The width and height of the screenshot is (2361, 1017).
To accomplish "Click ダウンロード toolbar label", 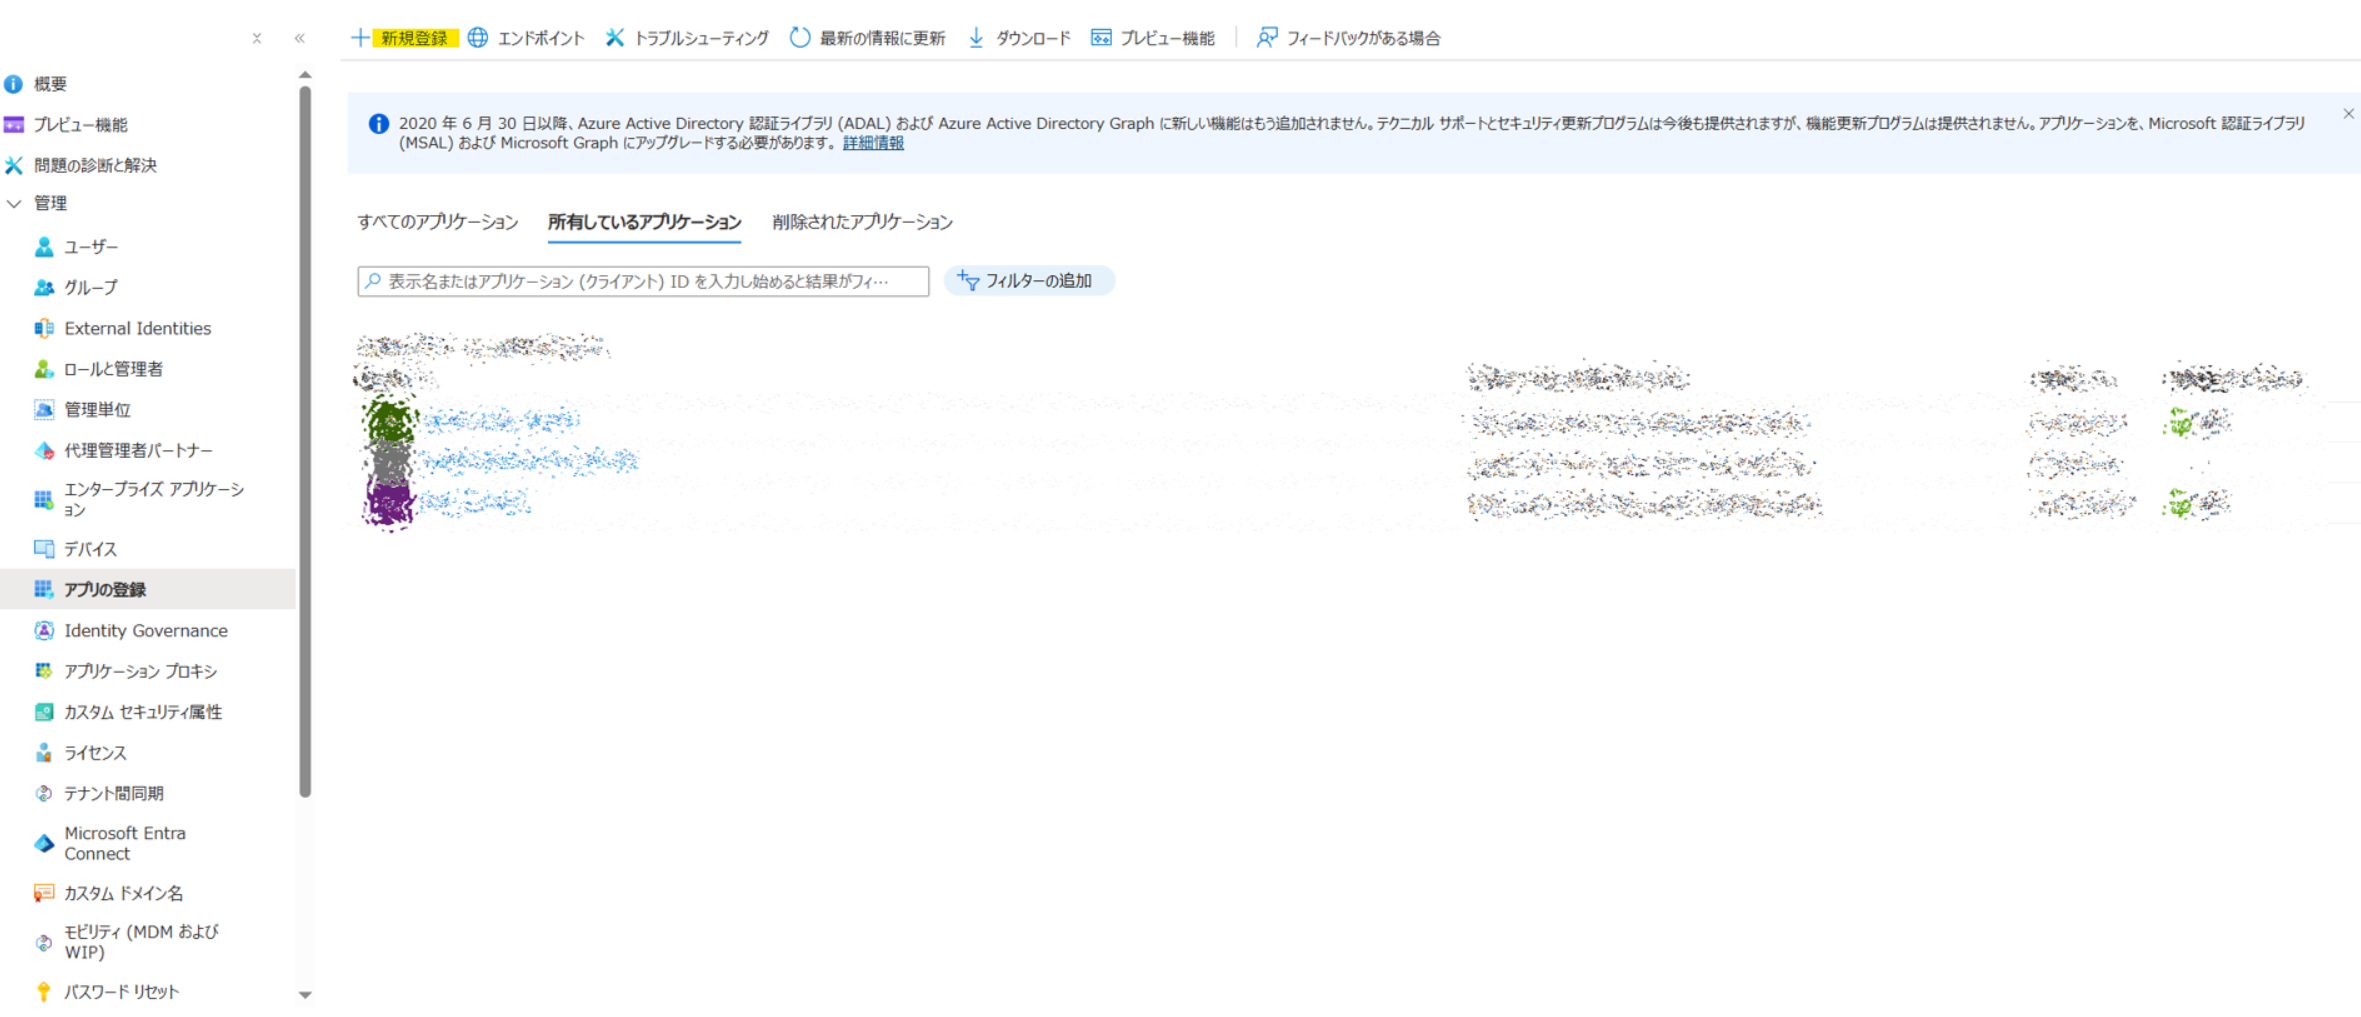I will tap(1033, 38).
